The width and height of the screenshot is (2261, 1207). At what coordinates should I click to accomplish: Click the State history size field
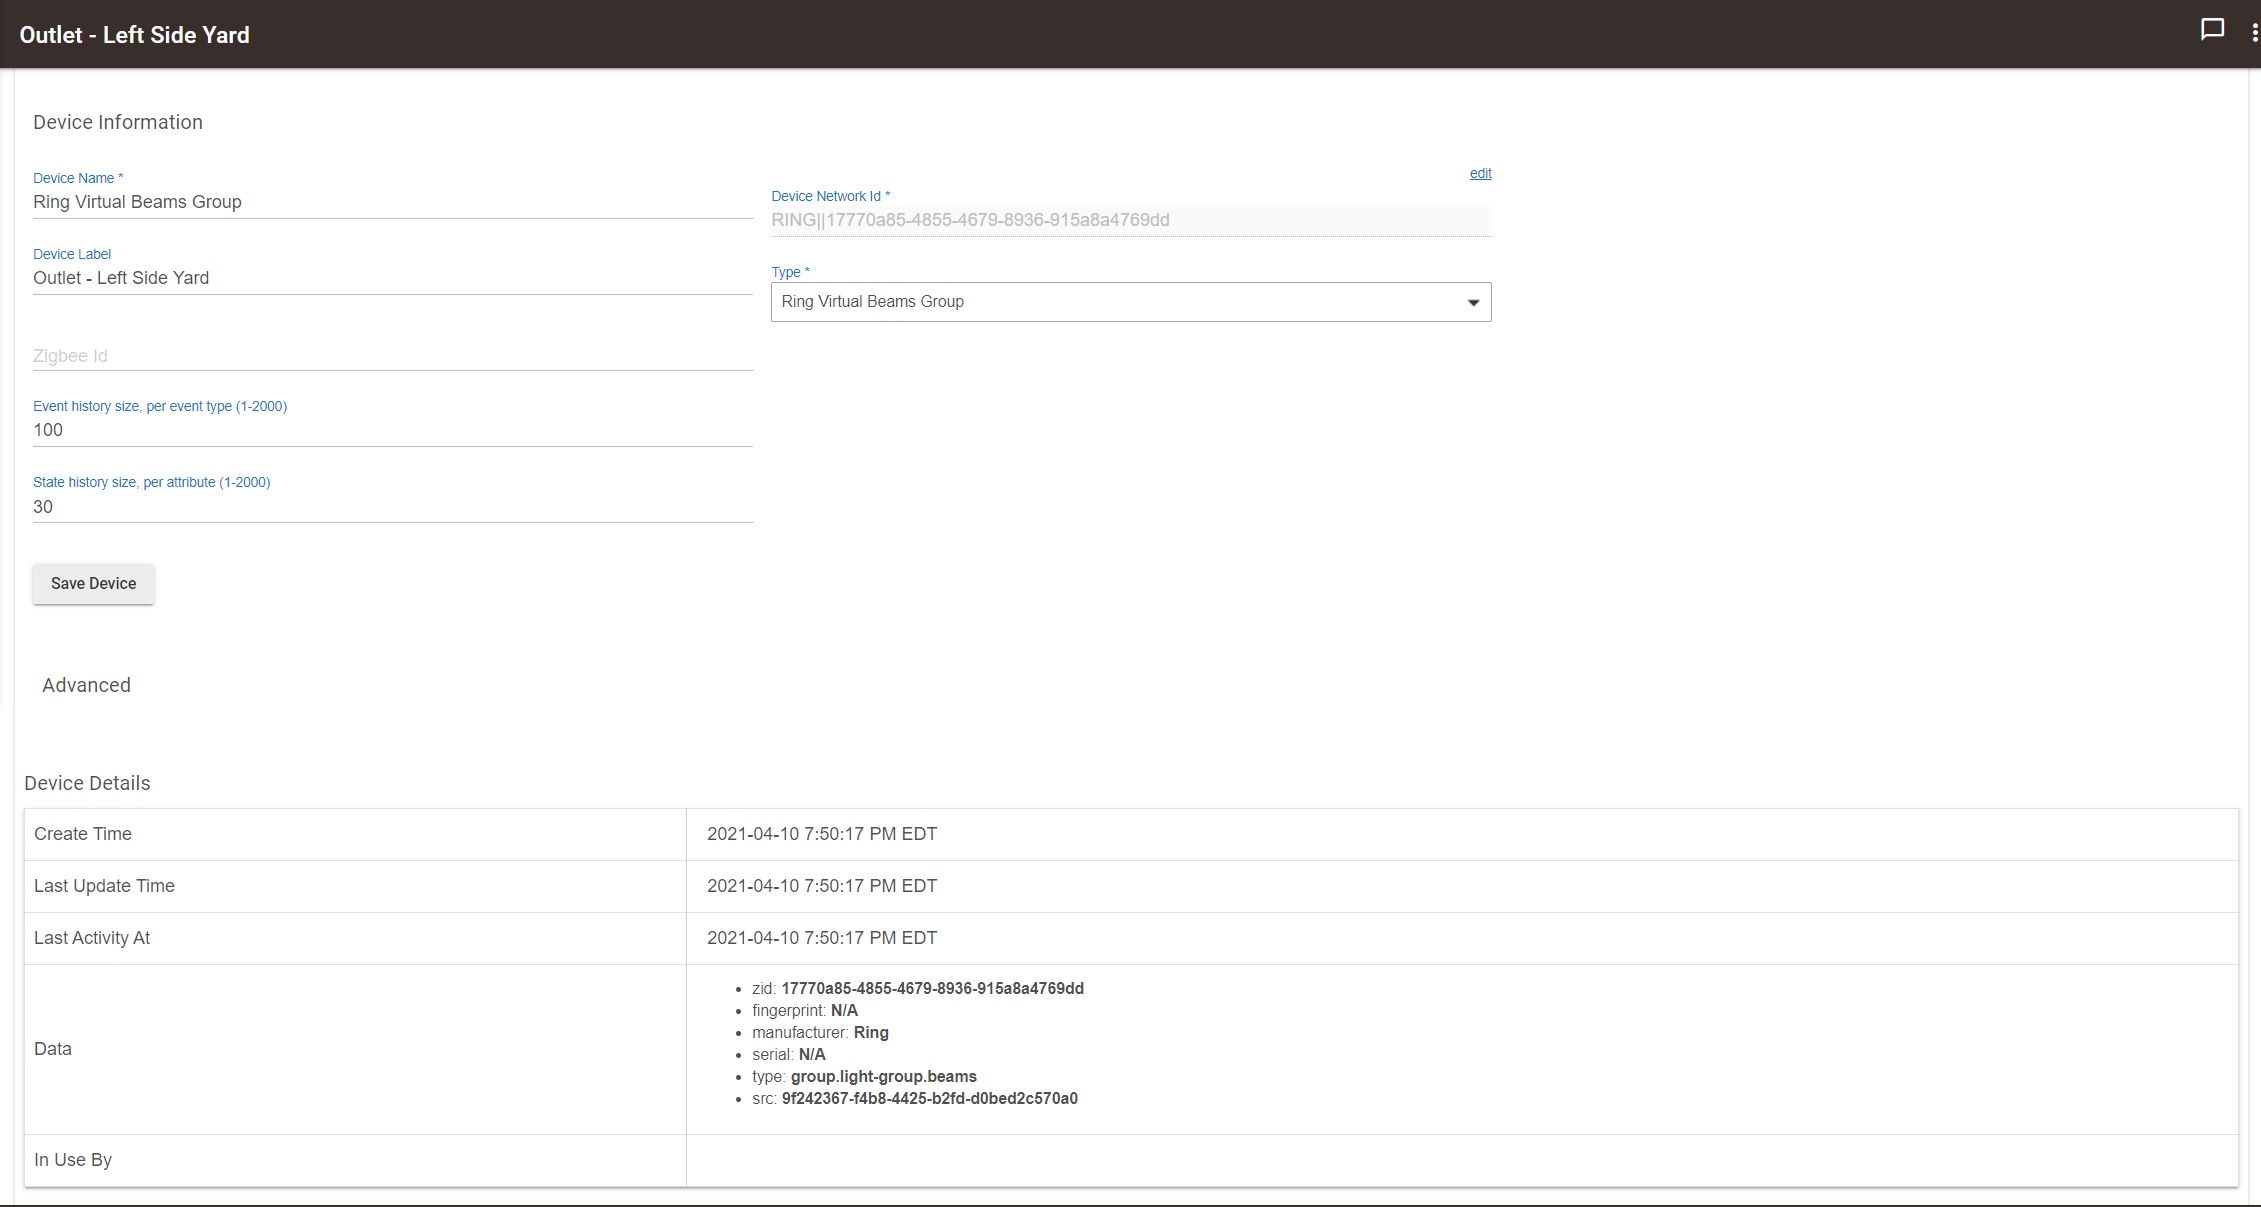click(392, 507)
